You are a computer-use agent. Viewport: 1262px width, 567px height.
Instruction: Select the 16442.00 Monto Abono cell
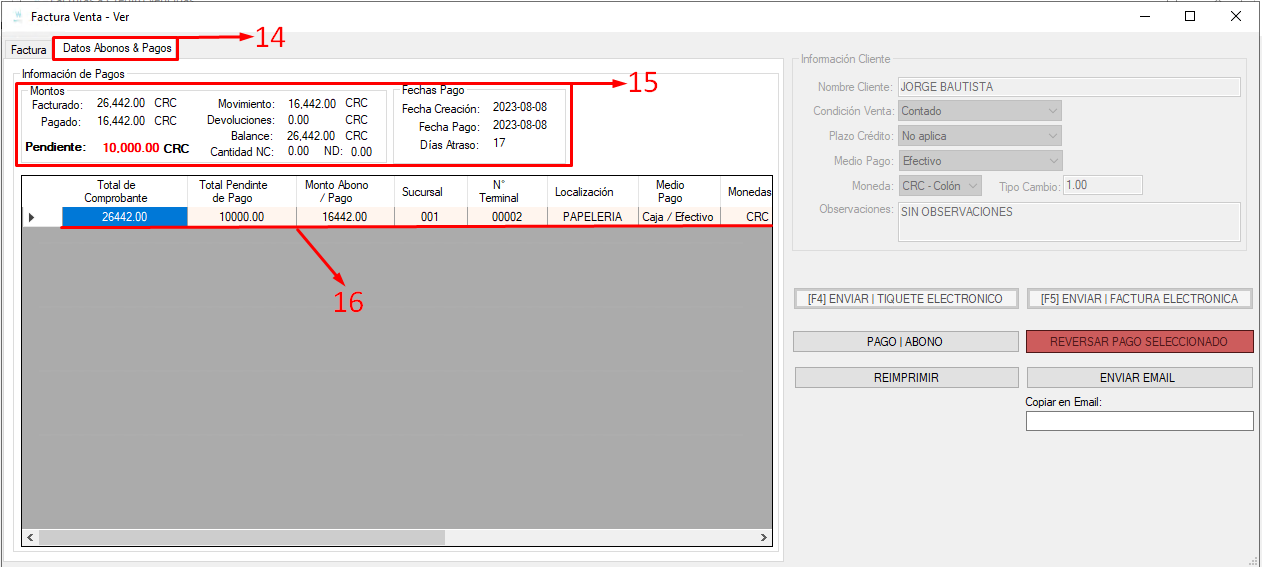coord(344,216)
